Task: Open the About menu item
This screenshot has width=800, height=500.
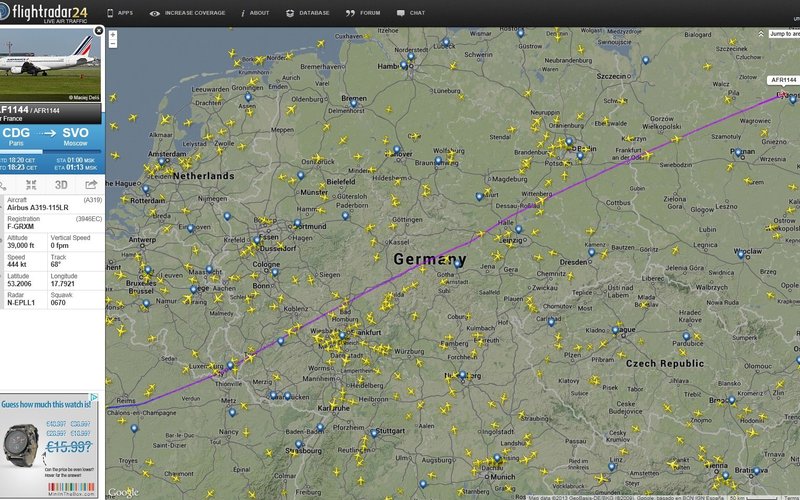Action: click(x=255, y=13)
